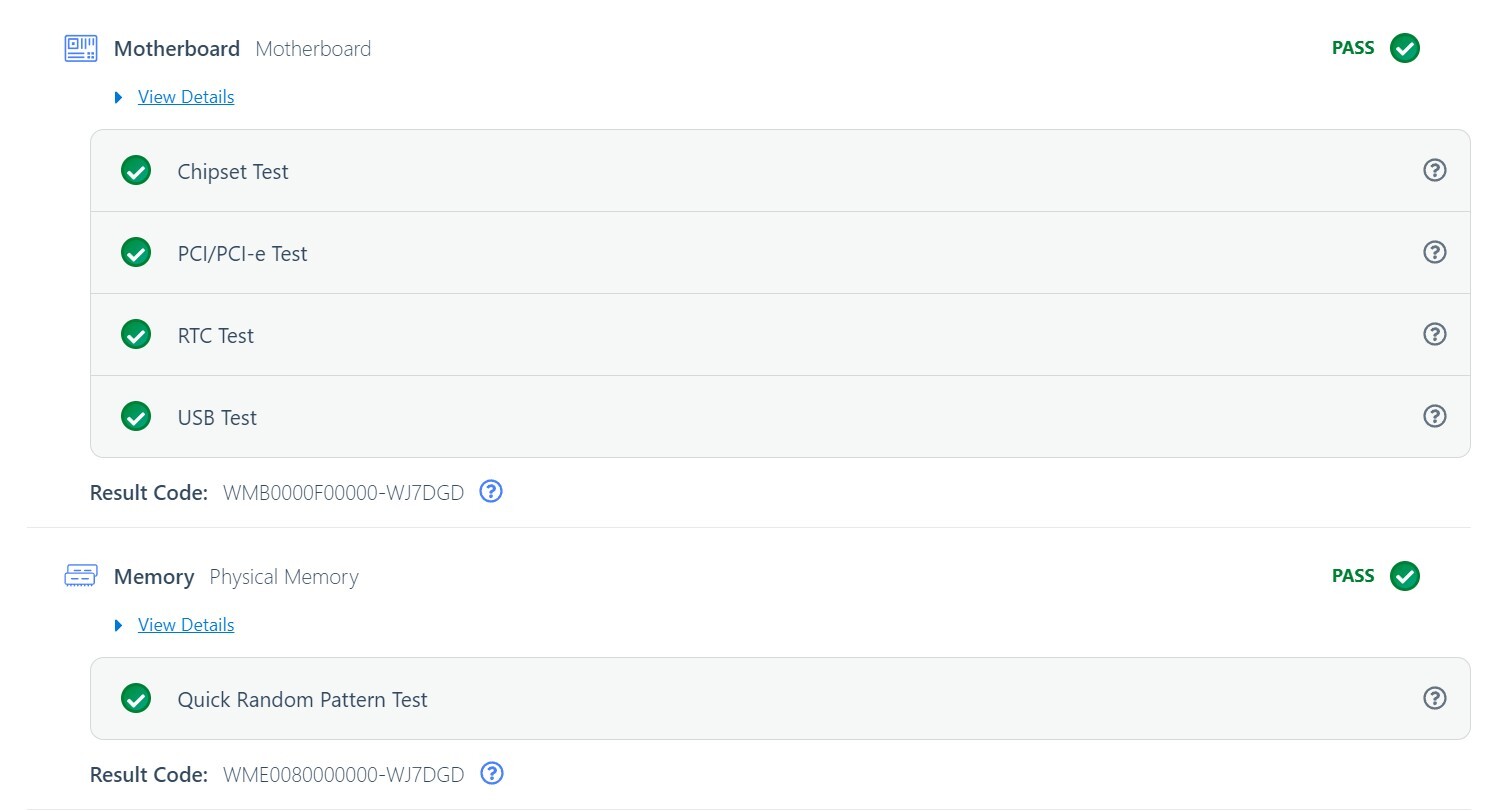The width and height of the screenshot is (1494, 811).
Task: Open help icon for USB Test
Action: click(1434, 417)
